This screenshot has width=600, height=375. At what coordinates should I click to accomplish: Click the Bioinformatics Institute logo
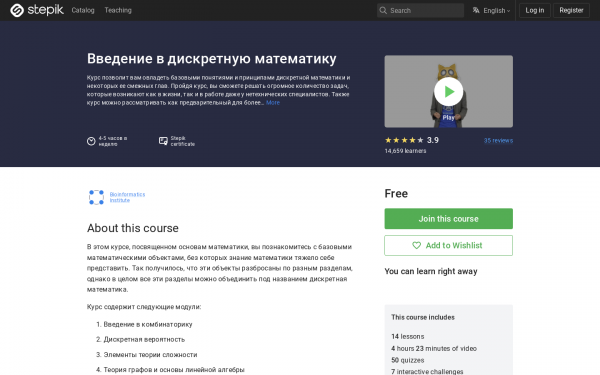(x=96, y=197)
